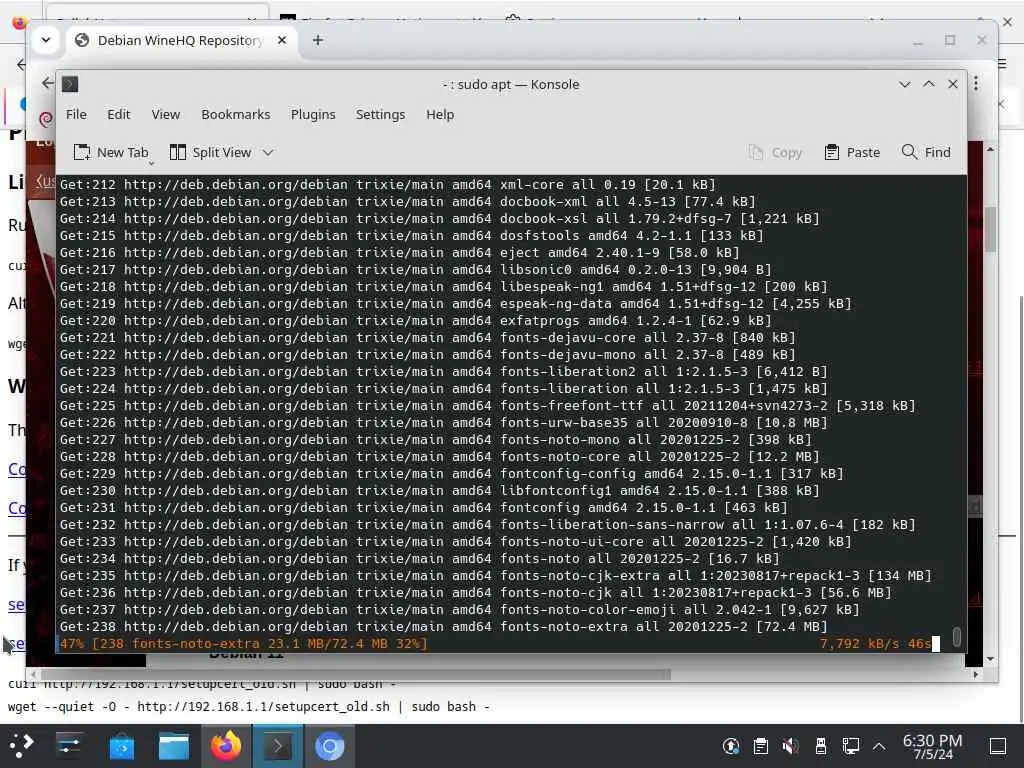The image size is (1024, 768).
Task: Click the download speed 7,792 kB/s text
Action: [x=859, y=643]
